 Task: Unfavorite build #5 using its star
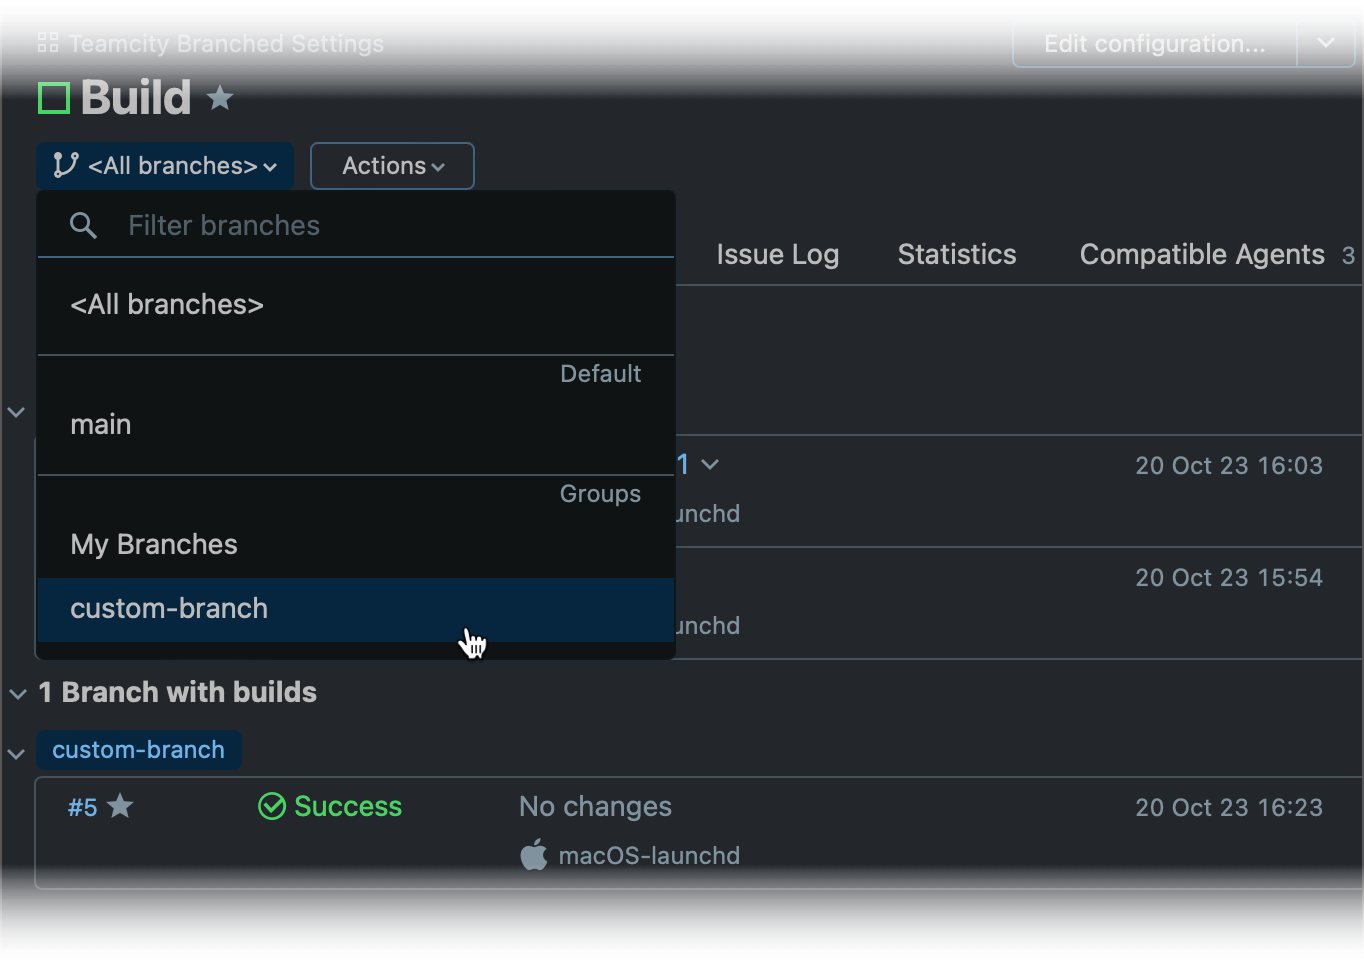pos(121,805)
